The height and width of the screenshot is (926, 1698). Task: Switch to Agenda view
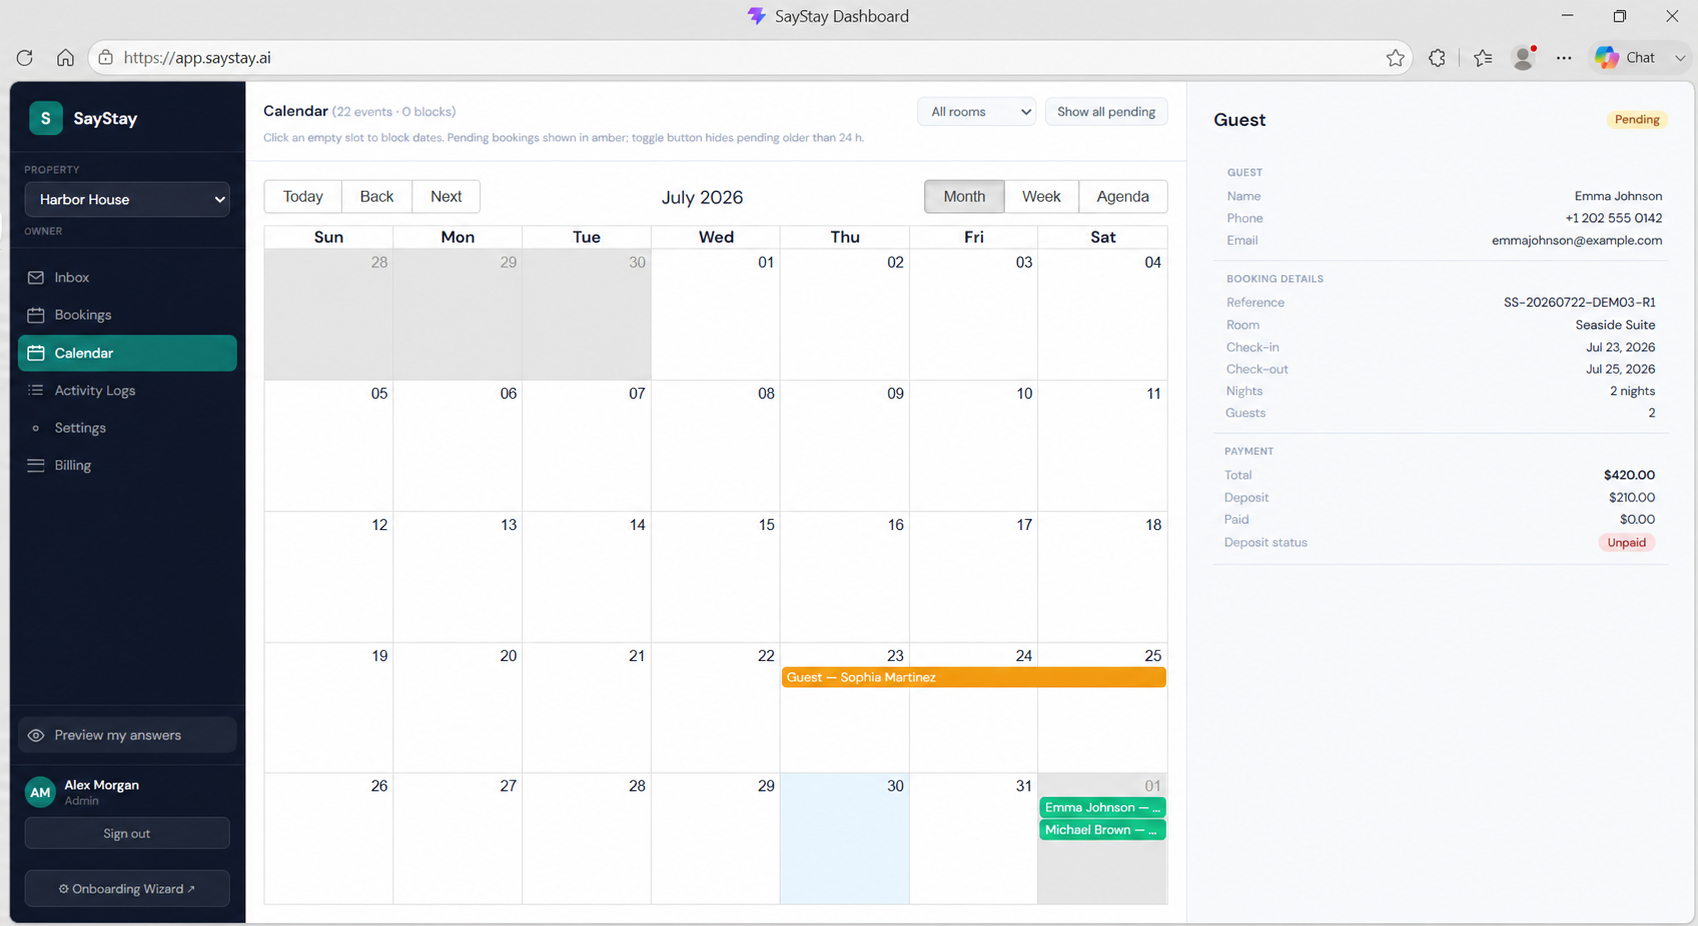point(1123,197)
